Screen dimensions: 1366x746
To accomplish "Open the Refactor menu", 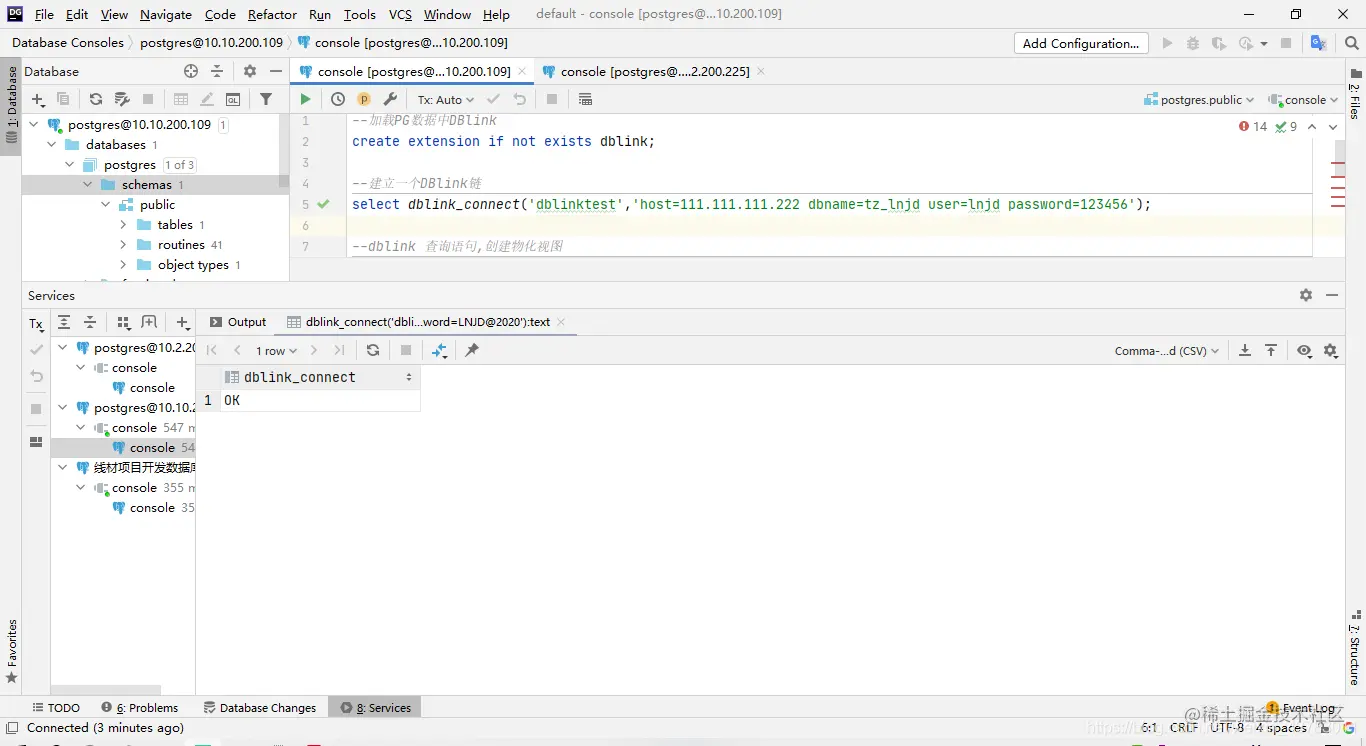I will (x=272, y=14).
